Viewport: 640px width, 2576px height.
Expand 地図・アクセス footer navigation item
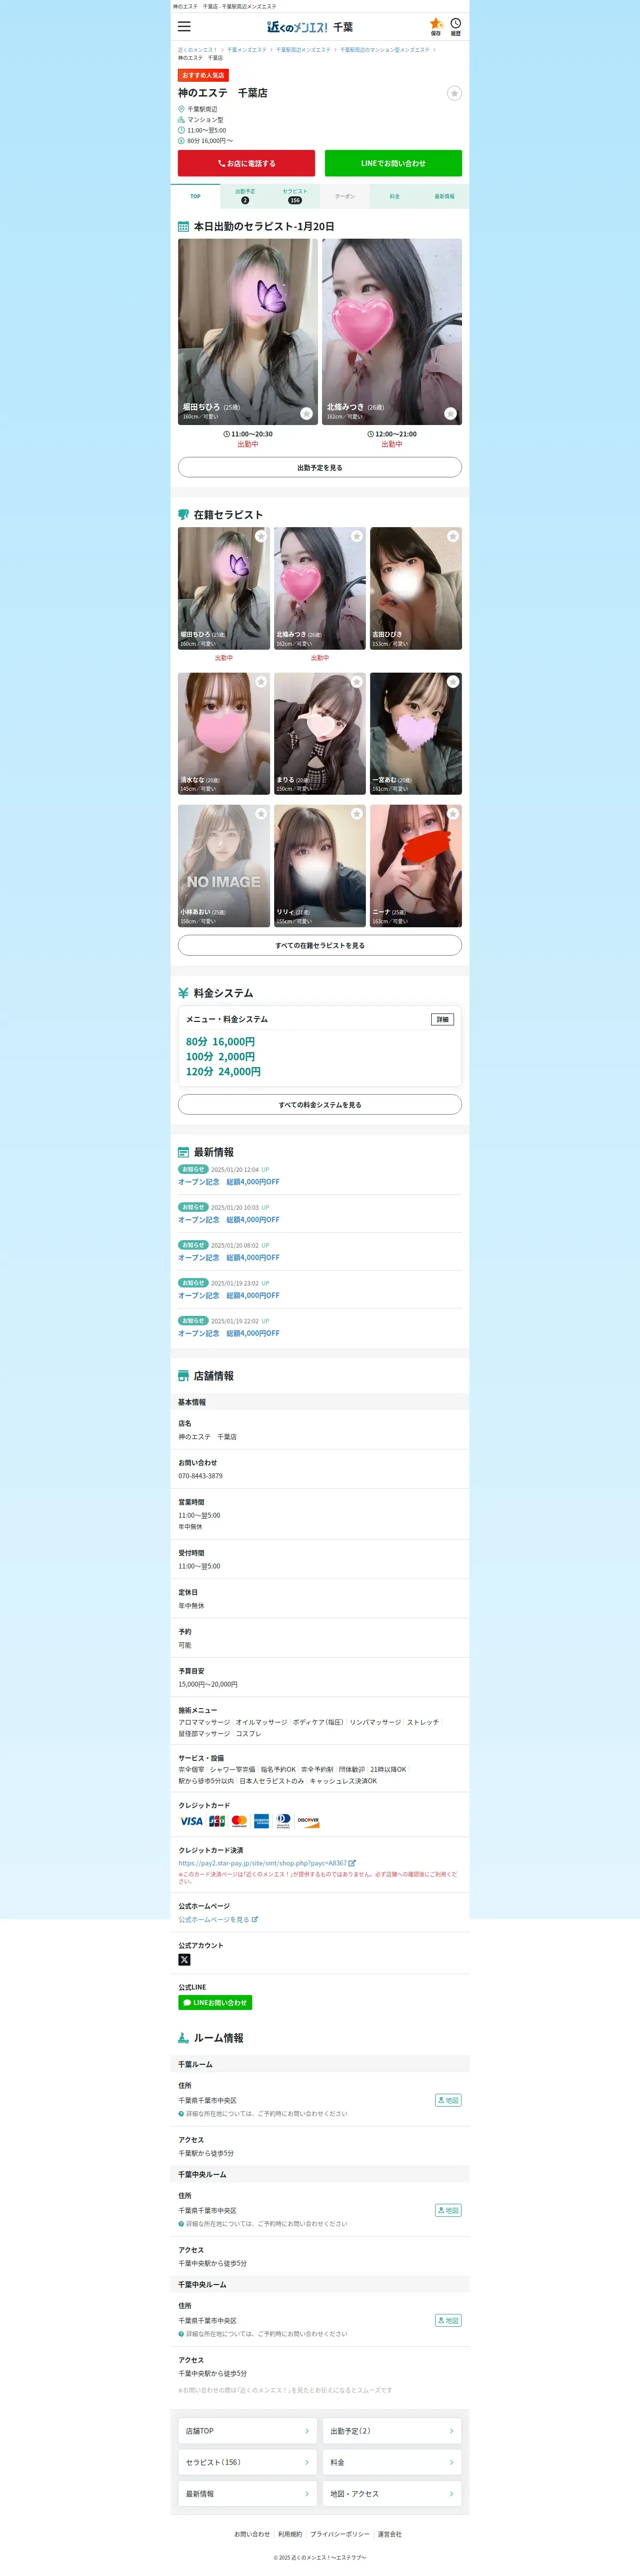[392, 2493]
